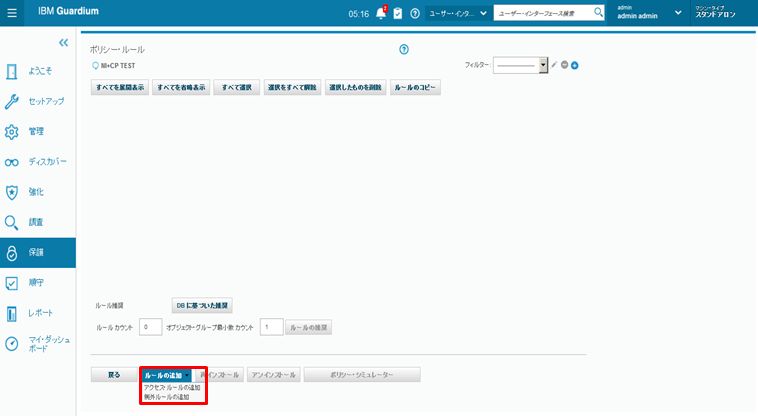Viewport: 758px width, 416px height.
Task: Click the header help question mark icon
Action: pyautogui.click(x=414, y=13)
